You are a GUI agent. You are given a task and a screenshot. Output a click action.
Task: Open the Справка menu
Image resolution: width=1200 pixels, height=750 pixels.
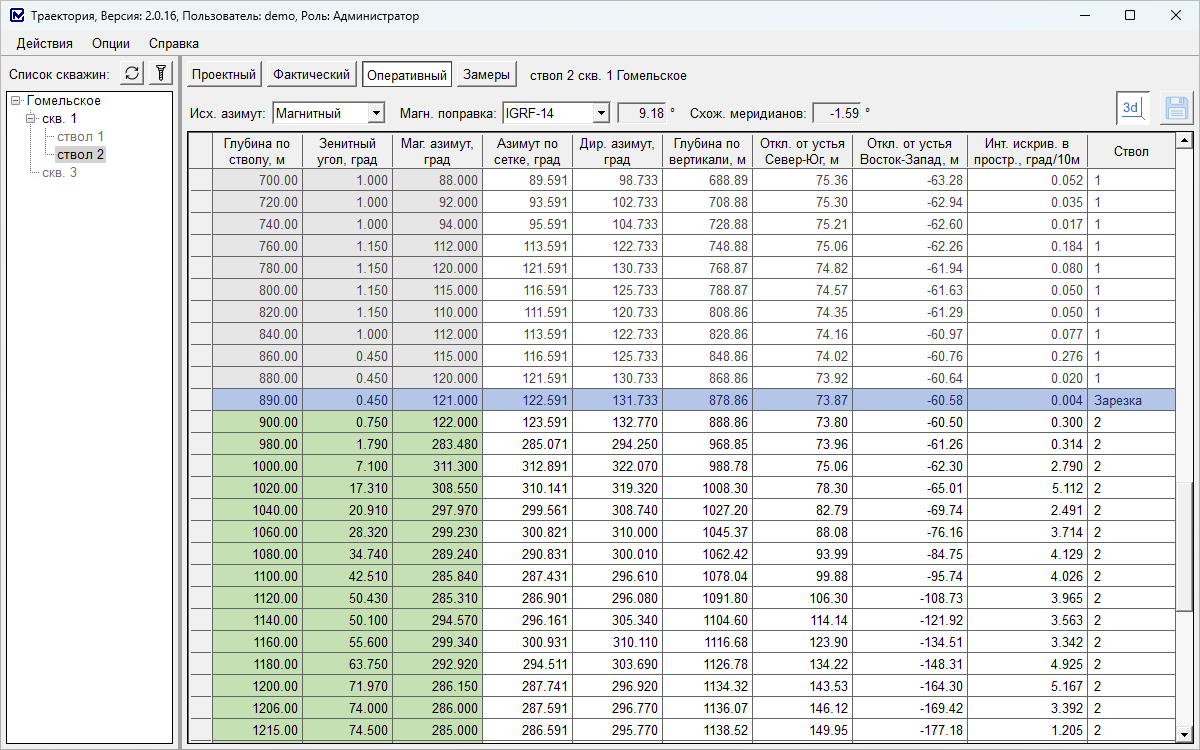coord(173,43)
